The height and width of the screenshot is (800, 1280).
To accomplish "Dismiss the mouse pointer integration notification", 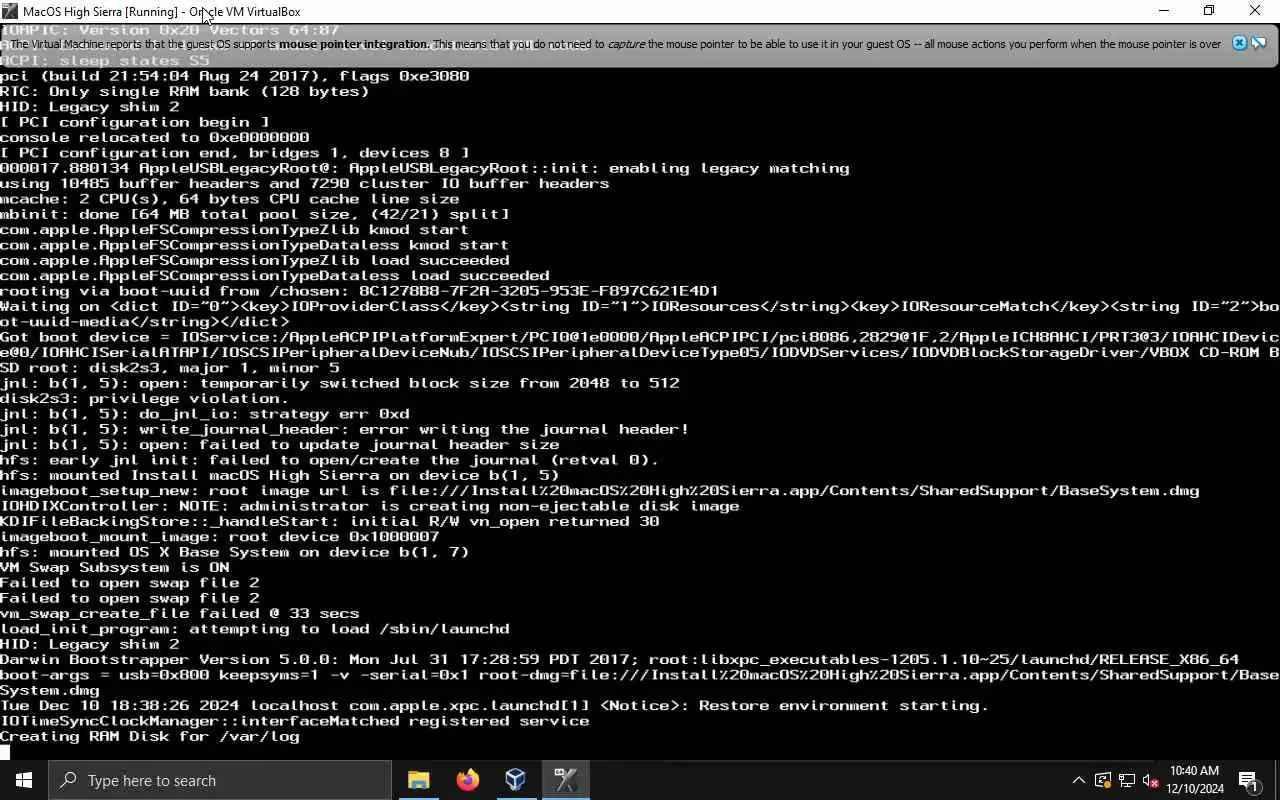I will click(x=1239, y=43).
